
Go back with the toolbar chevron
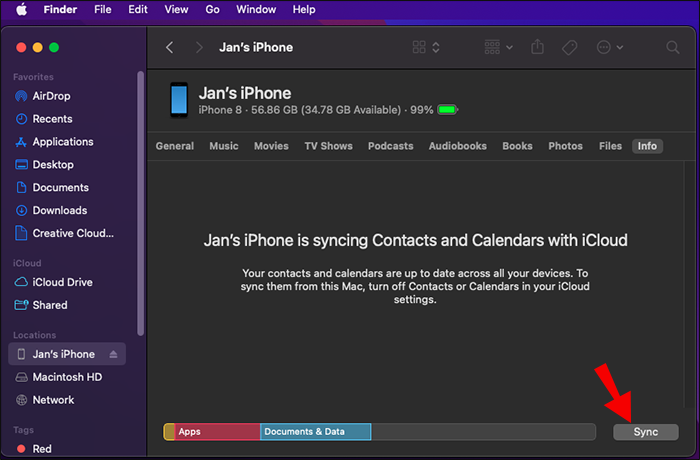(x=170, y=47)
